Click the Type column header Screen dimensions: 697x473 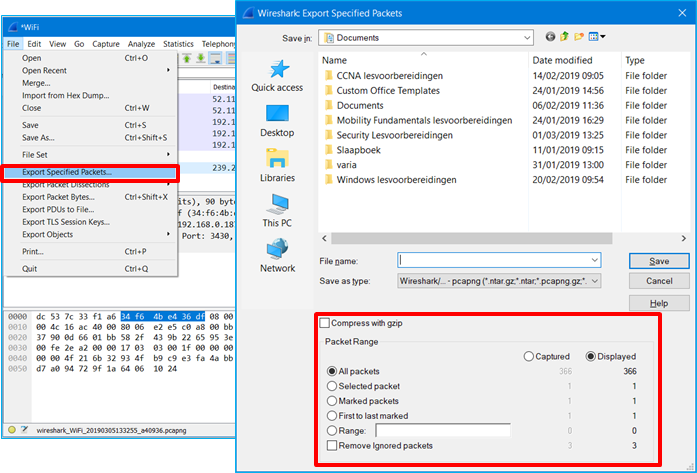click(635, 60)
